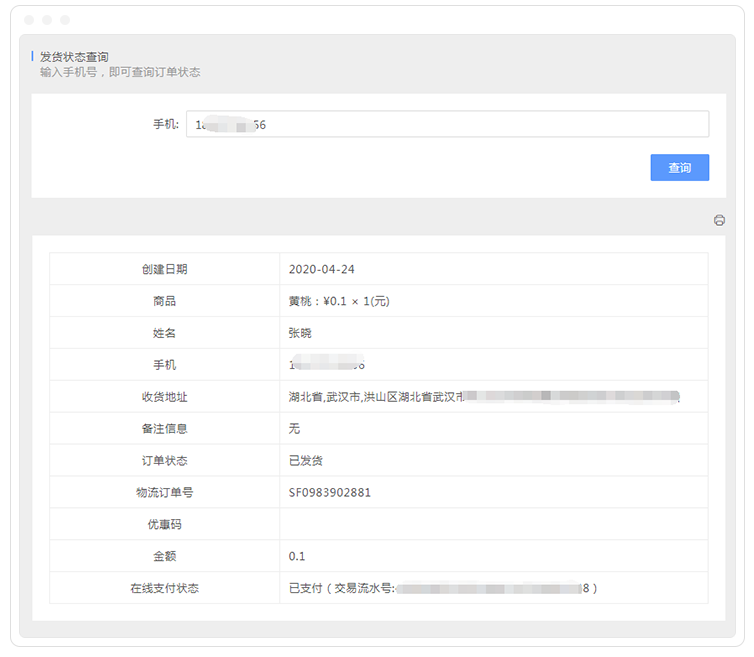Click the empty 优惠码 value cell
This screenshot has width=754, height=657.
click(x=493, y=525)
